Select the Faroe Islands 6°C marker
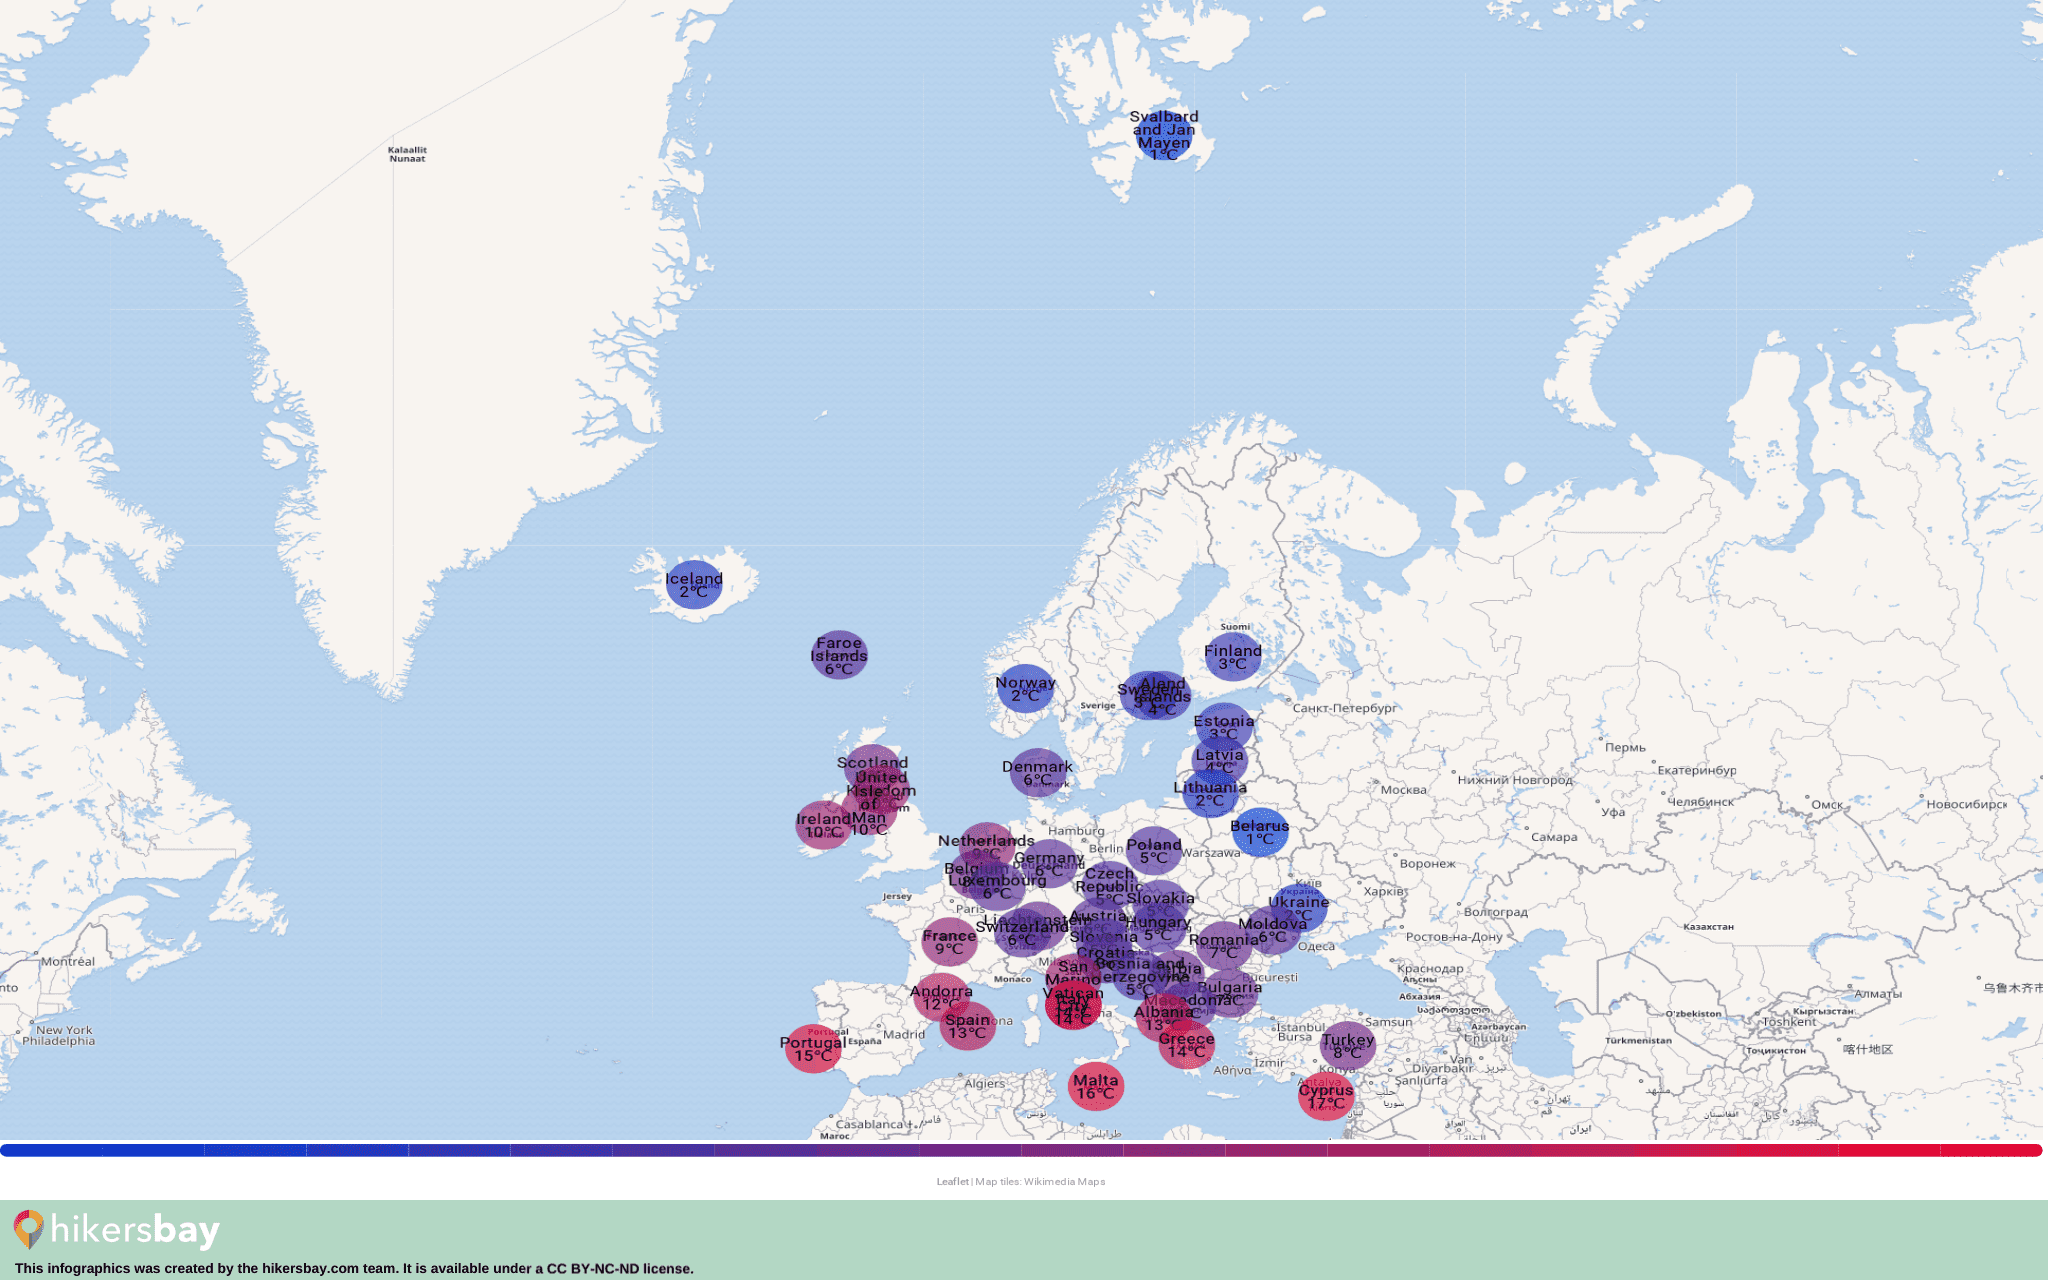The width and height of the screenshot is (2048, 1280). (x=838, y=657)
